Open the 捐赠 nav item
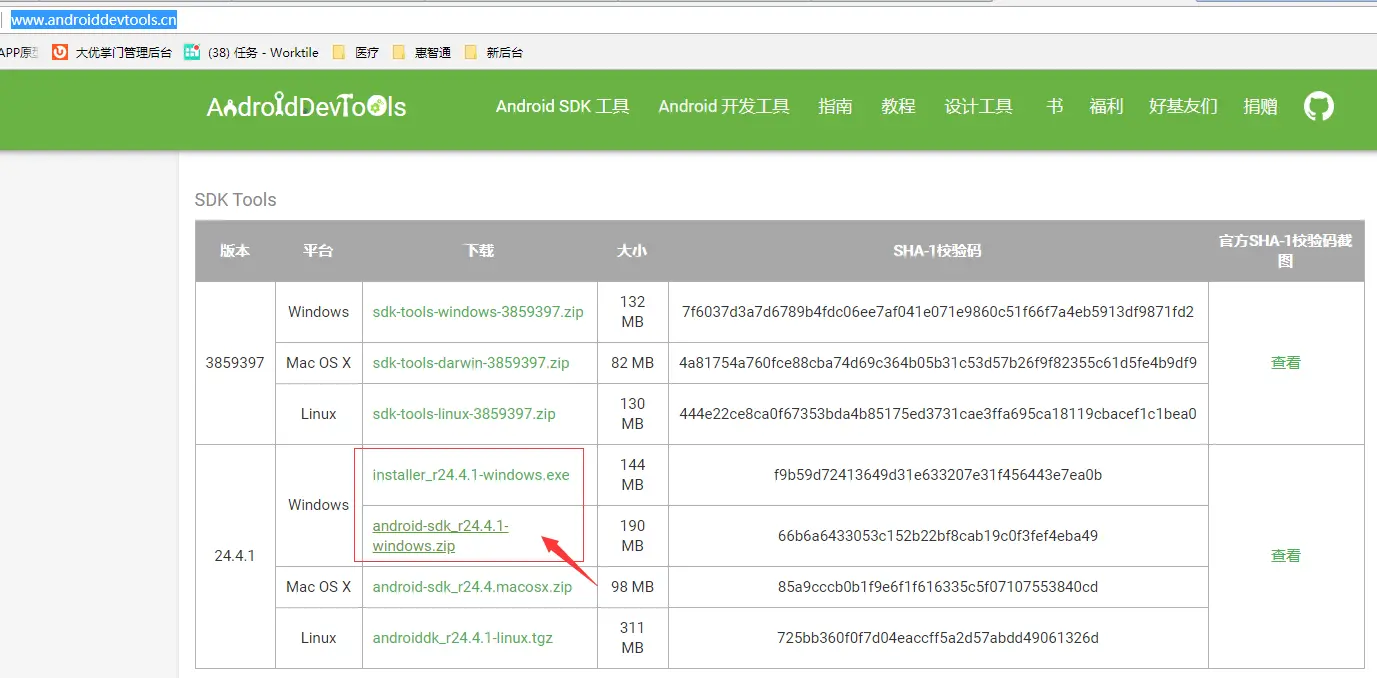This screenshot has width=1377, height=678. coord(1260,106)
